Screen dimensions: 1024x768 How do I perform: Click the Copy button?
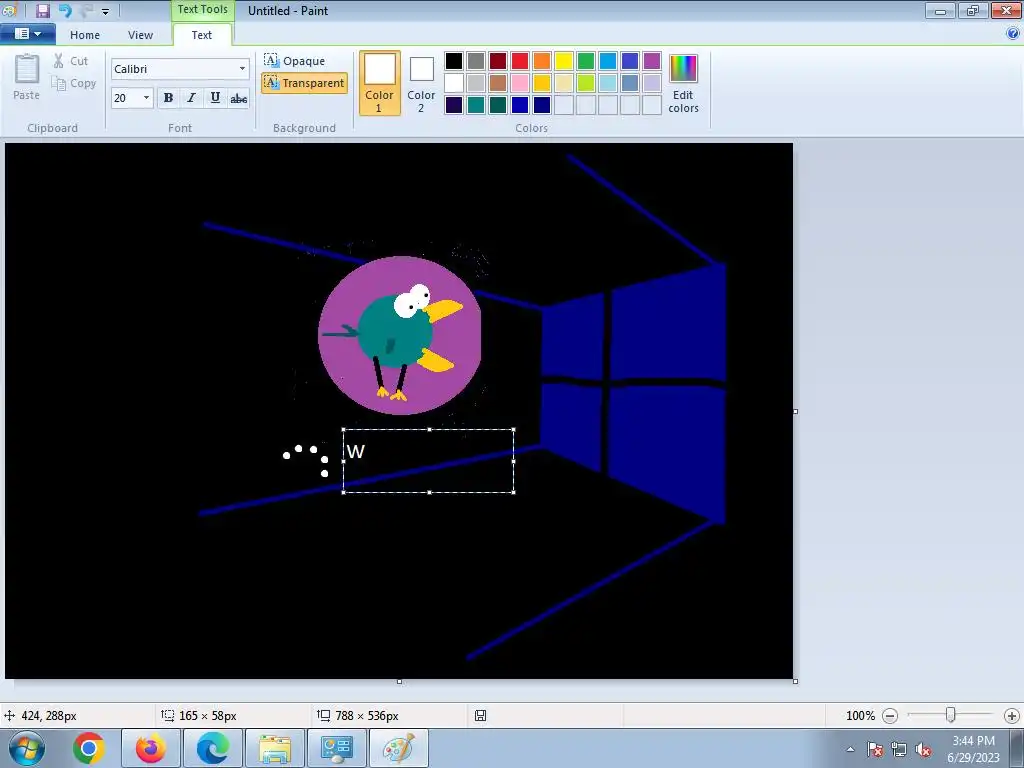(x=74, y=83)
